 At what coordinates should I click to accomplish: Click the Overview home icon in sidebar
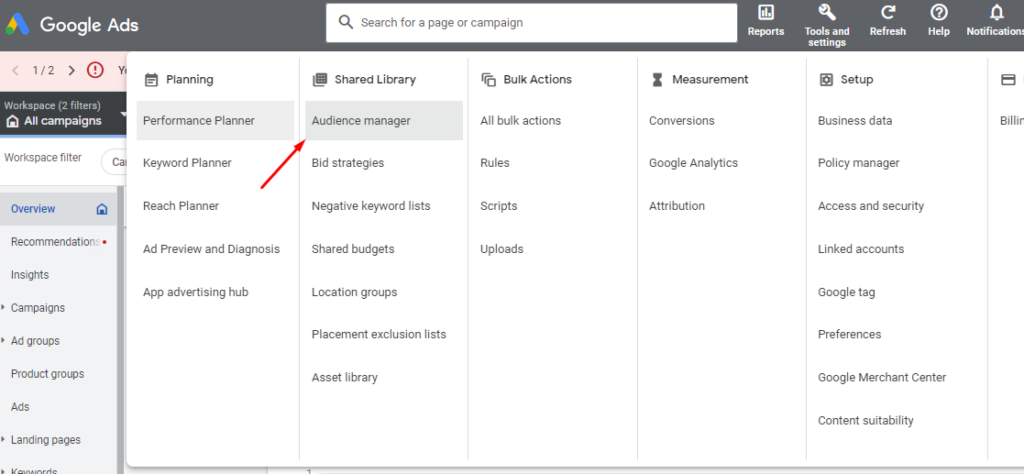tap(101, 209)
